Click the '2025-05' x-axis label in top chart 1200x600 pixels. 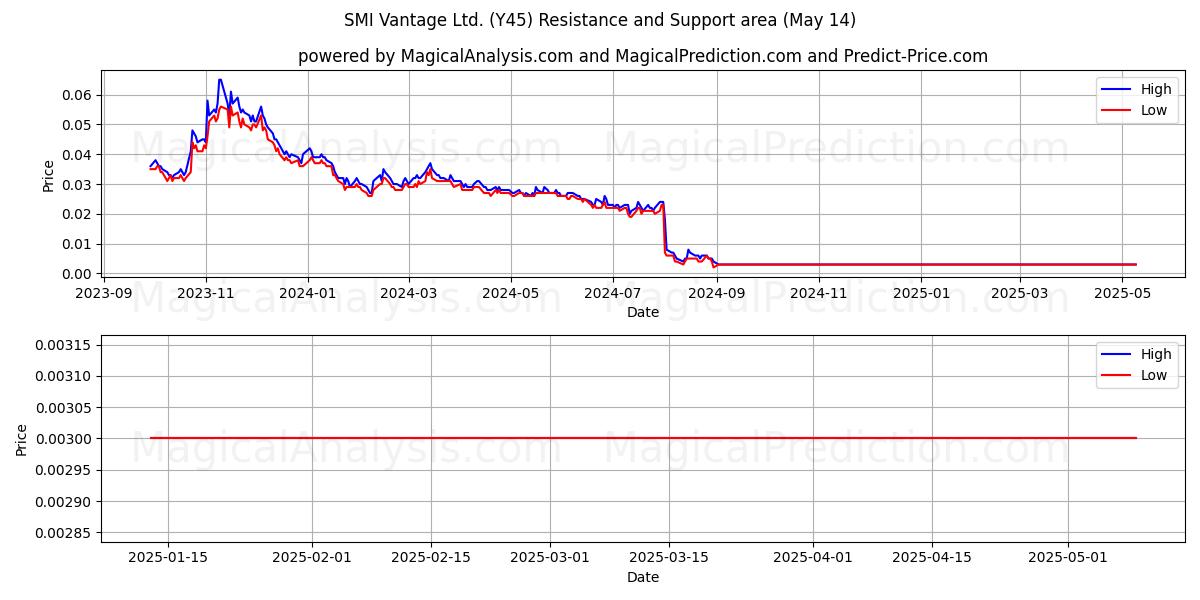click(x=1122, y=293)
